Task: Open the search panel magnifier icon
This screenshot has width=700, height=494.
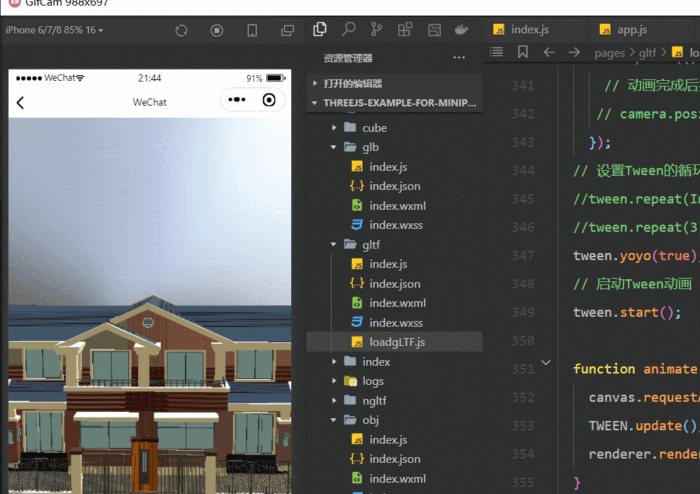Action: coord(349,30)
